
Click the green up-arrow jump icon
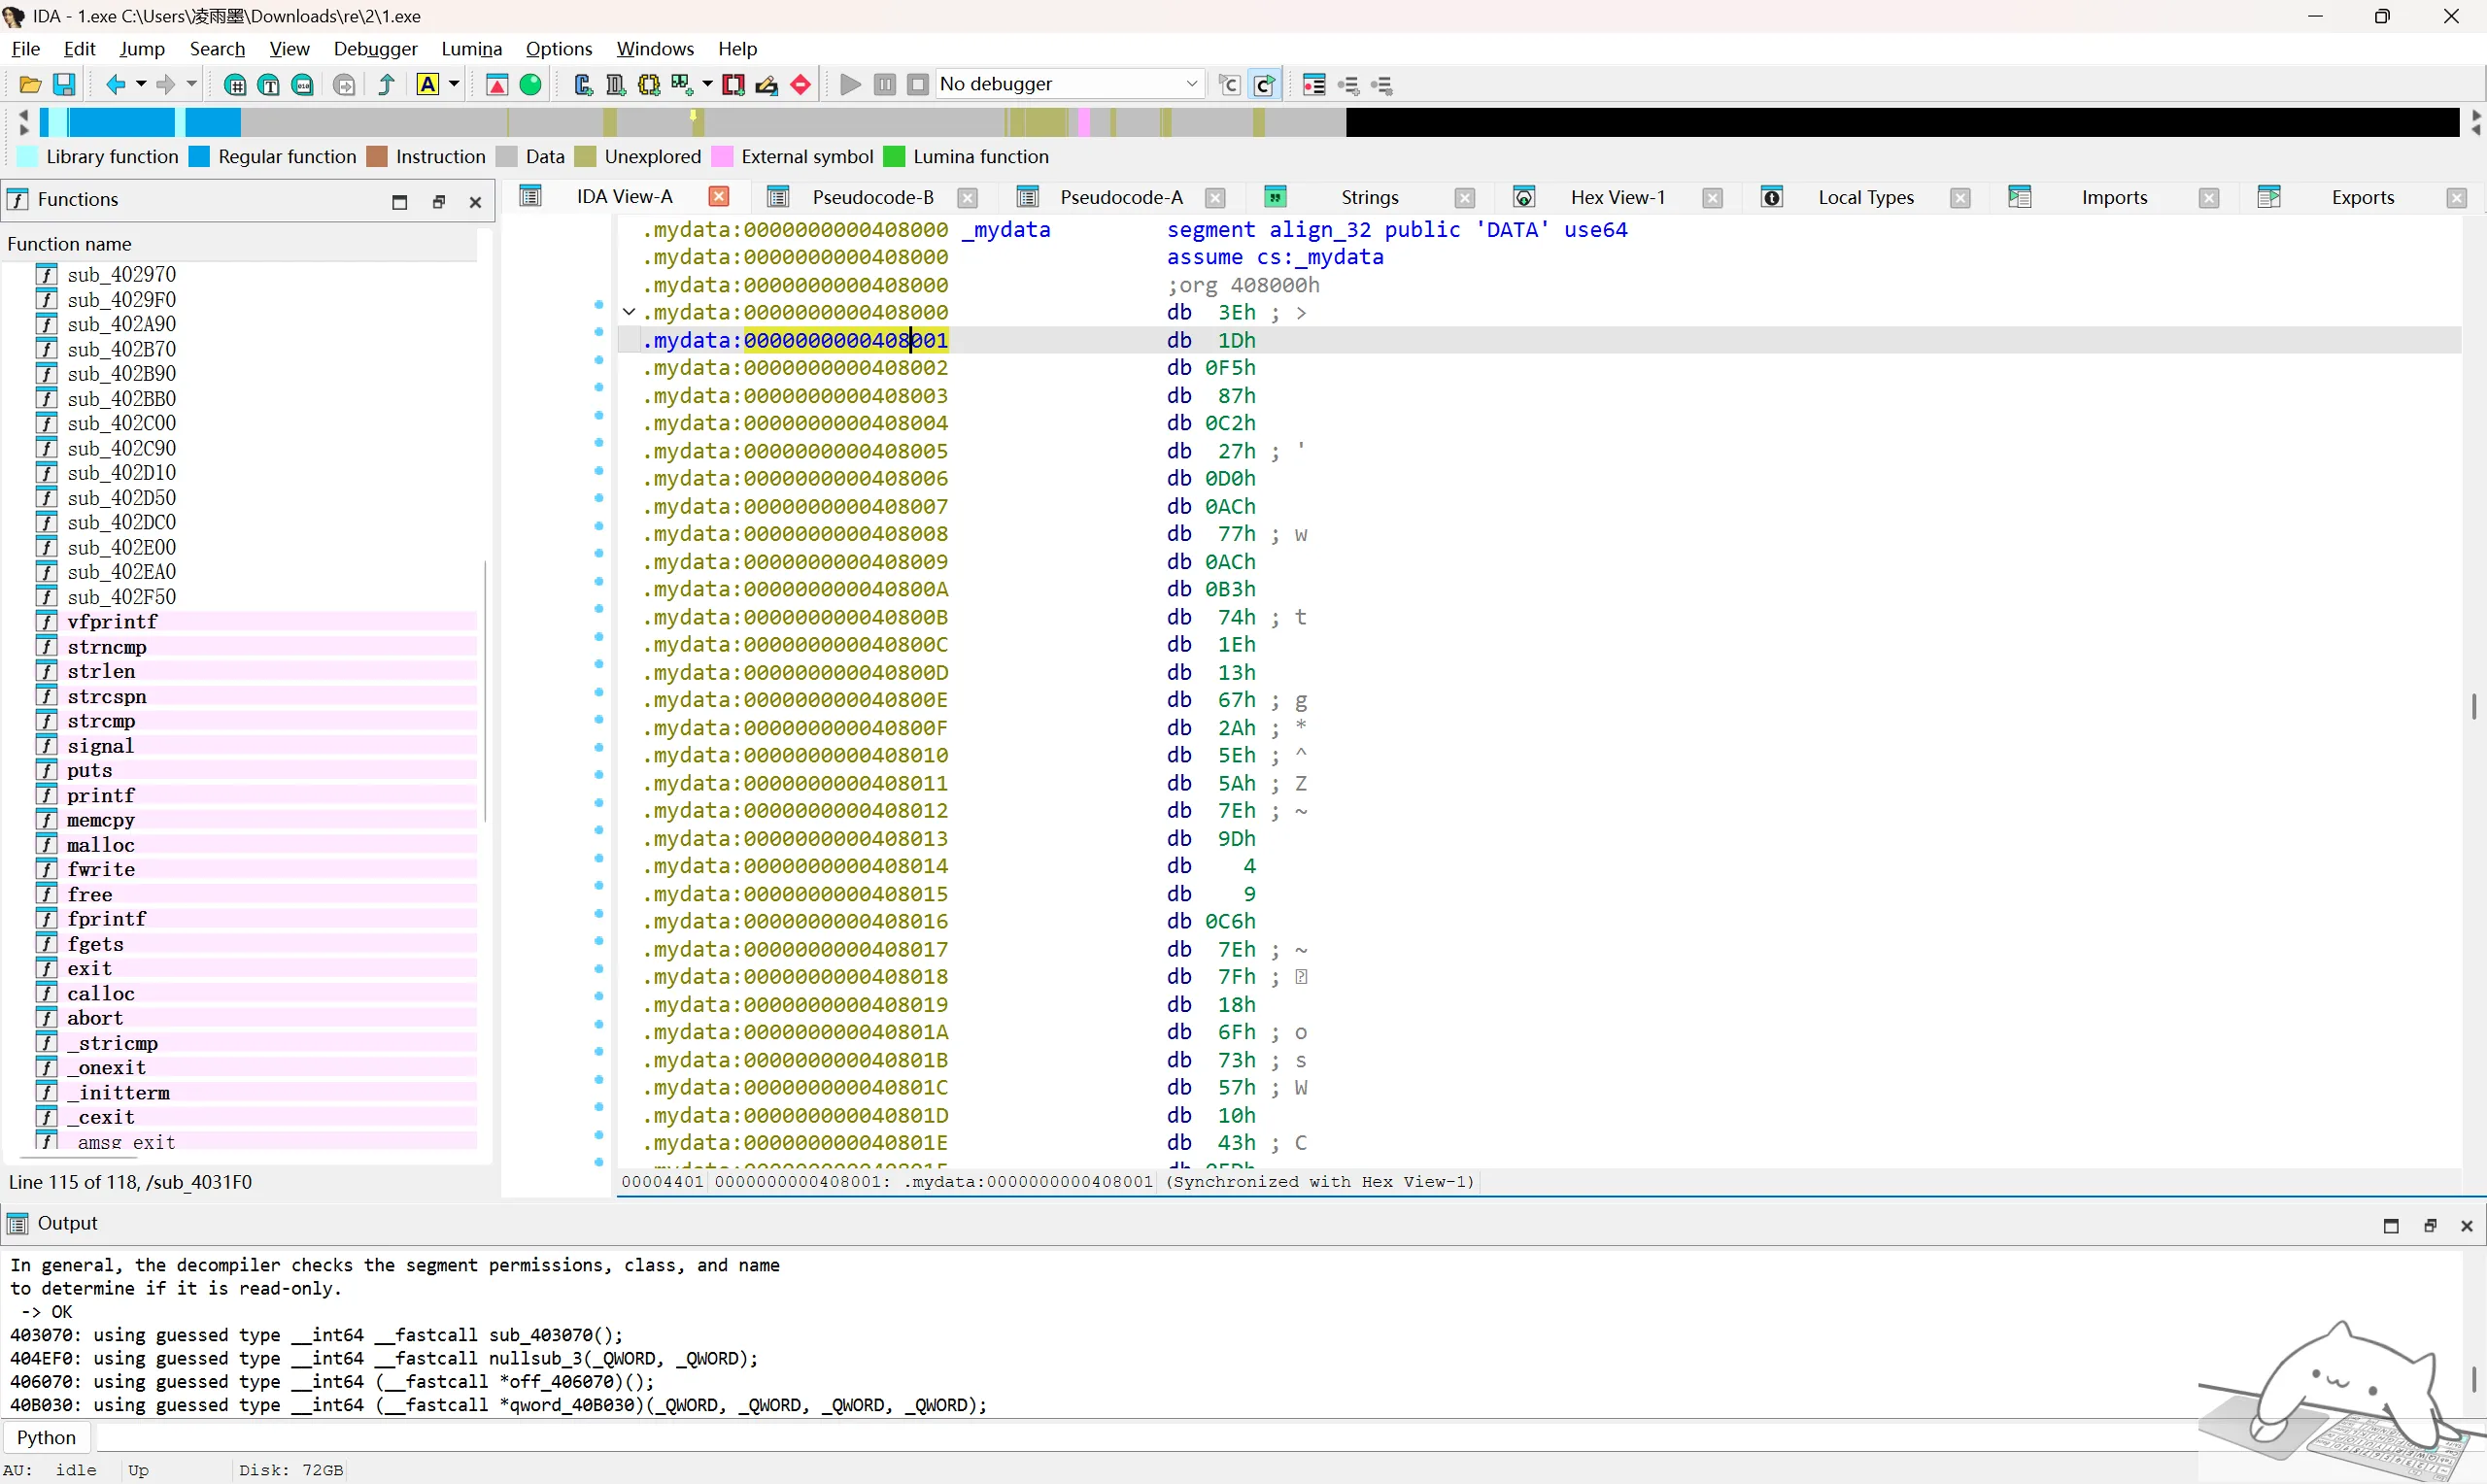(x=386, y=85)
